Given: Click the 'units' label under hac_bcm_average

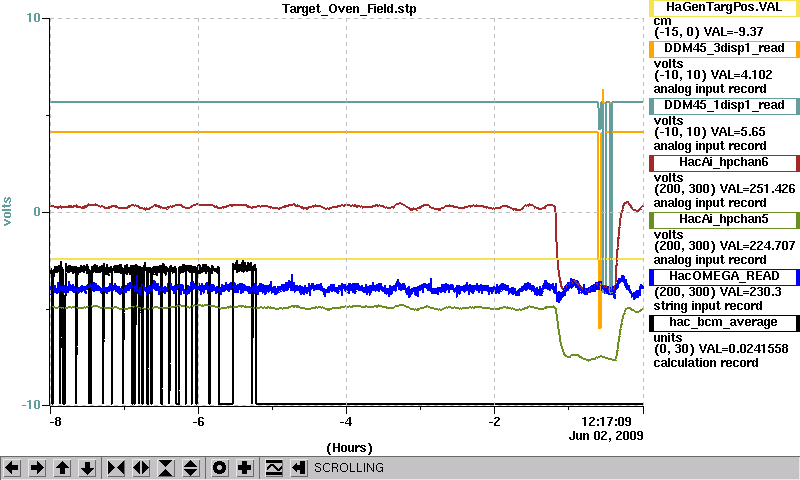Looking at the screenshot, I should [668, 338].
